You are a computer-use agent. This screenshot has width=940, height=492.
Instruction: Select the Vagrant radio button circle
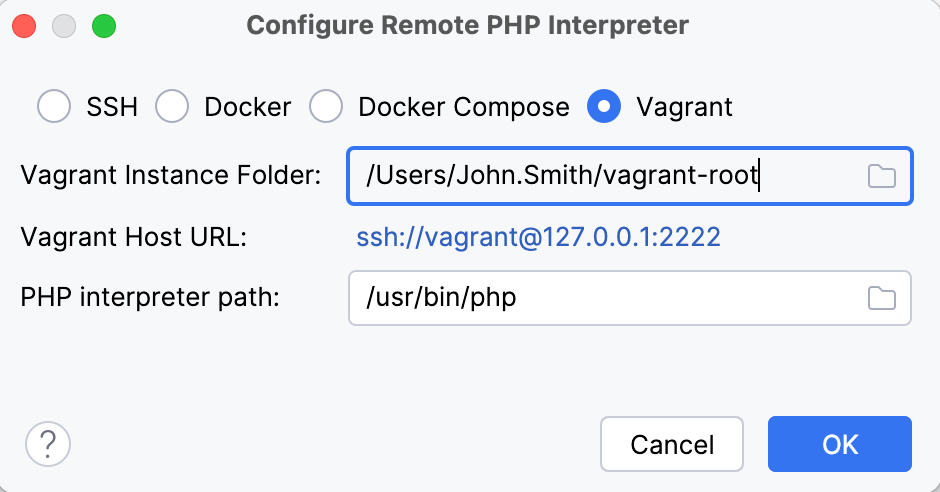[604, 107]
